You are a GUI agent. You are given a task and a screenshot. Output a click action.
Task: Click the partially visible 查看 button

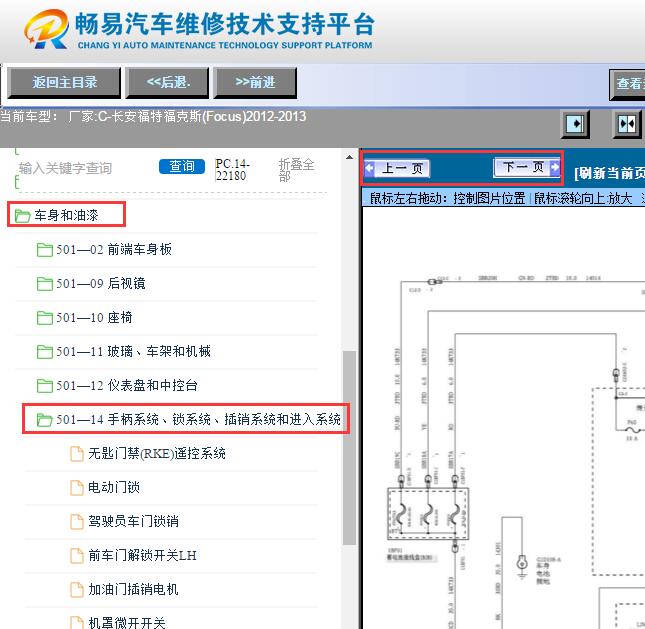coord(627,84)
